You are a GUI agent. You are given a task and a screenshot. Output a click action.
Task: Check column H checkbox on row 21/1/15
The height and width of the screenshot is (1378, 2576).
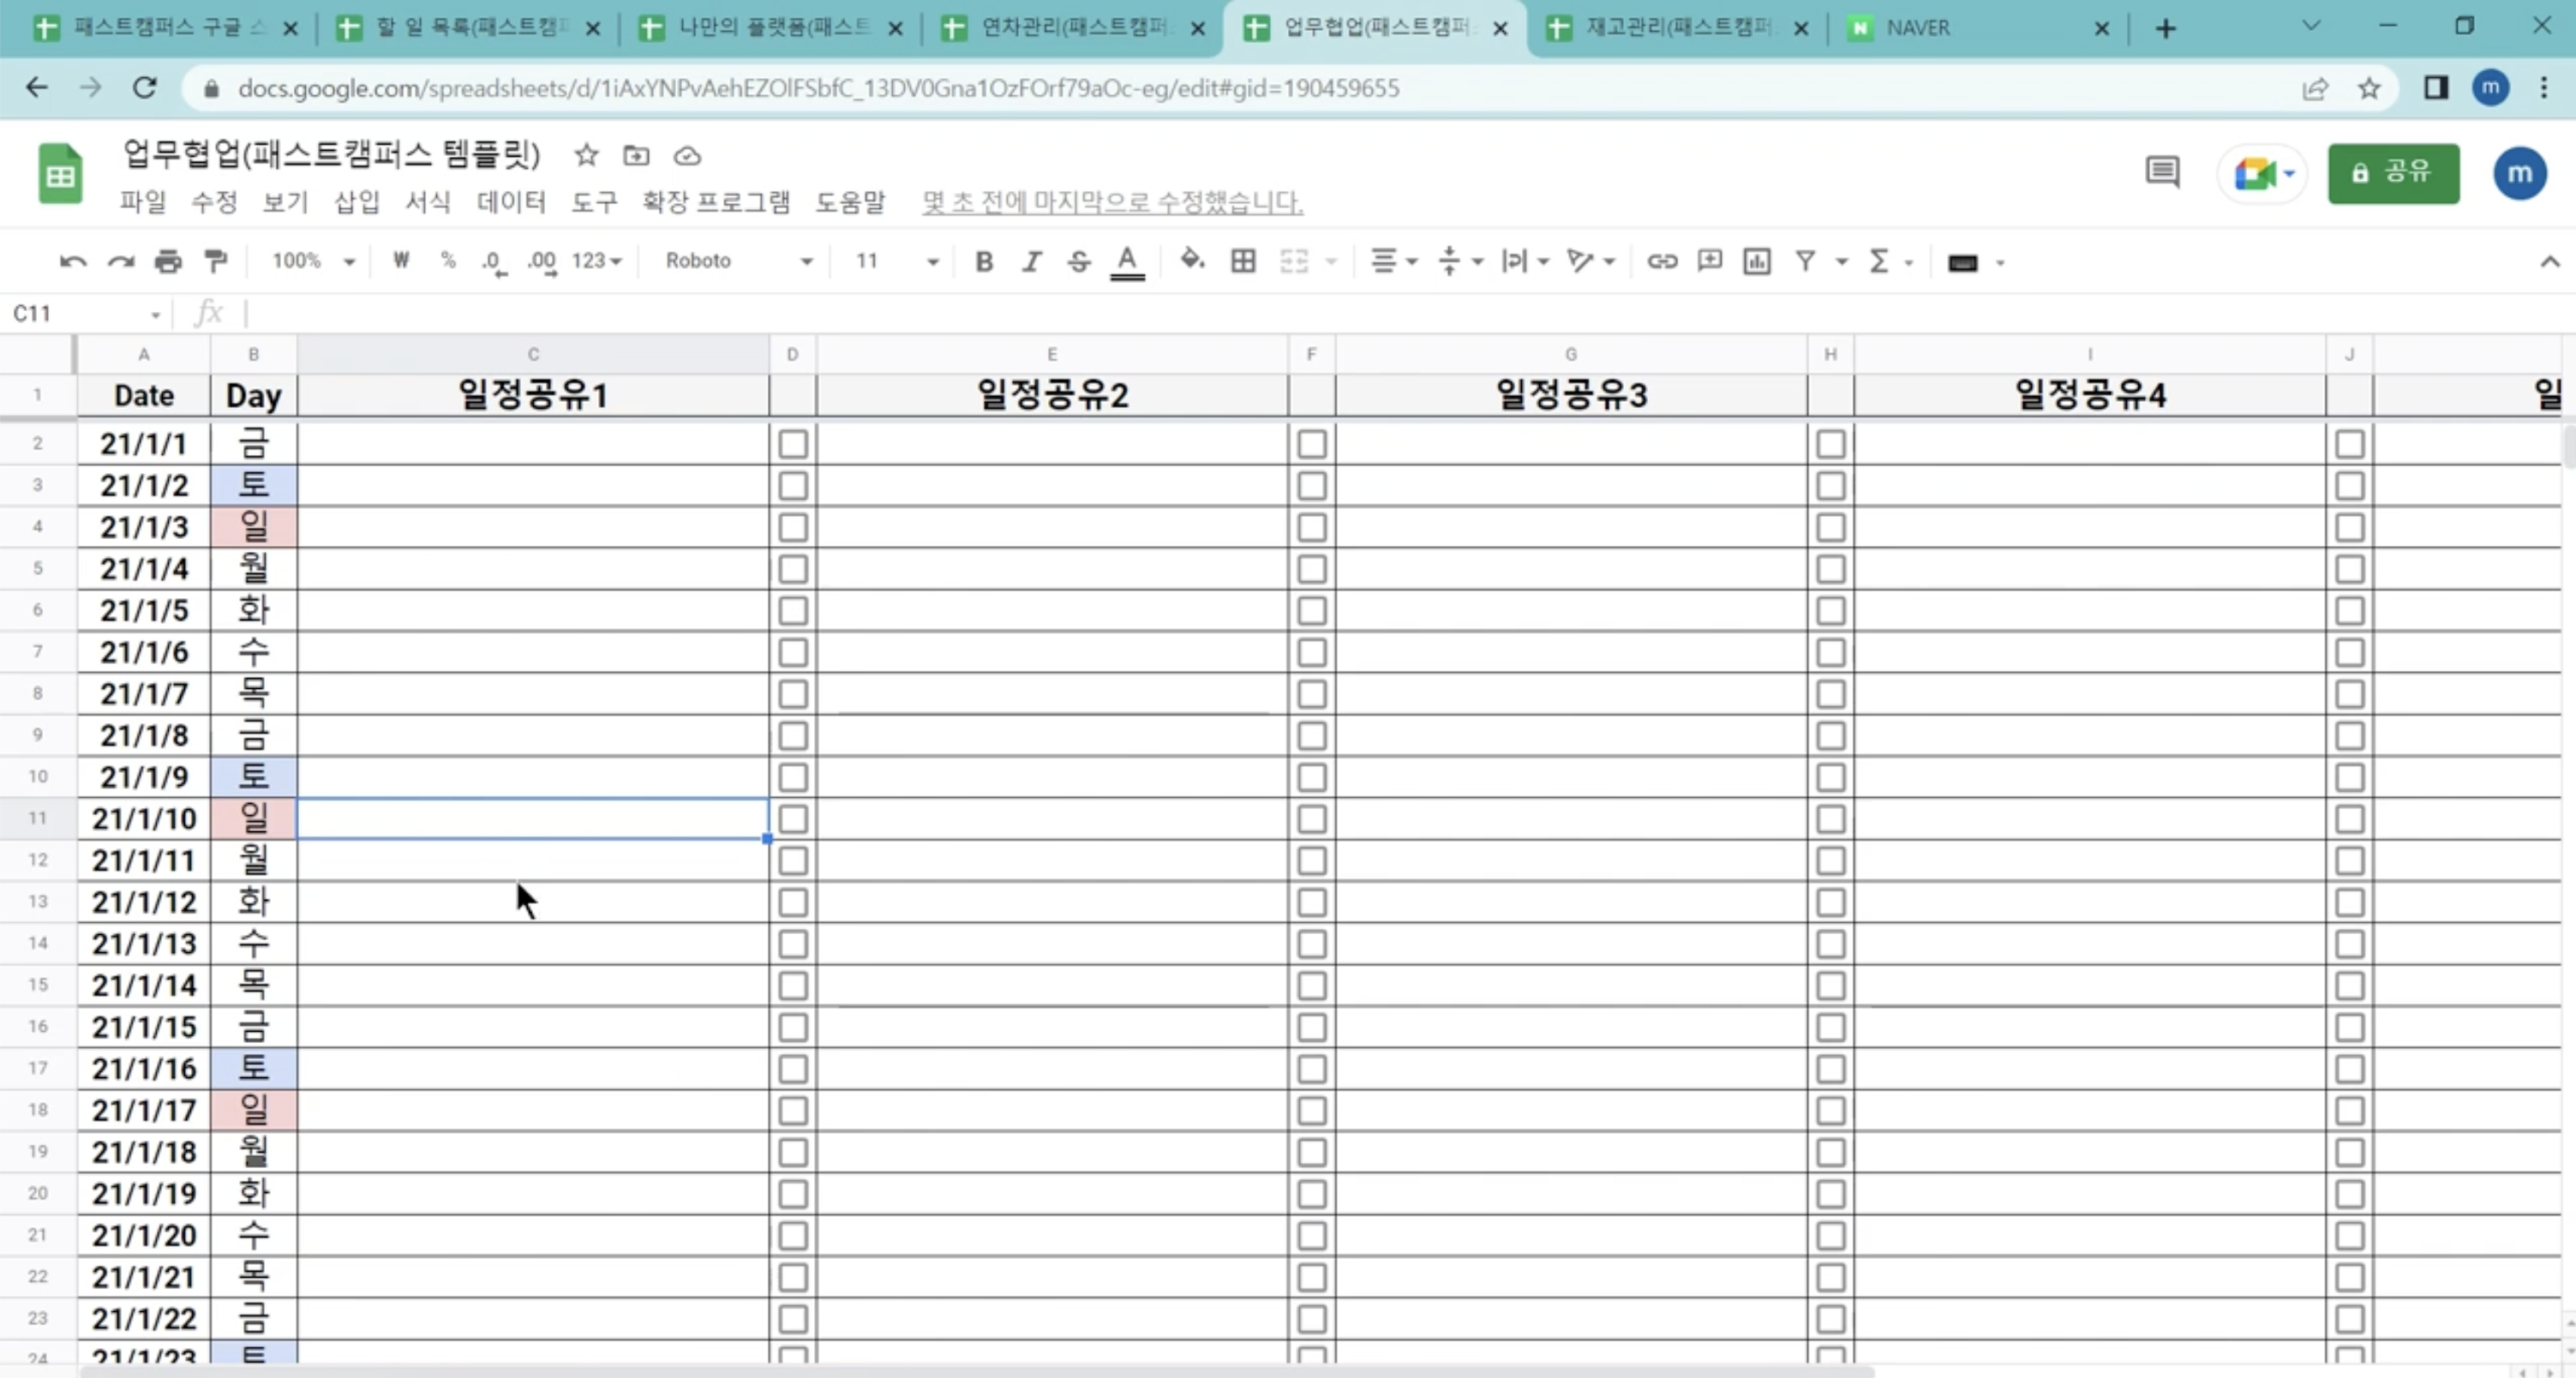click(x=1831, y=1027)
